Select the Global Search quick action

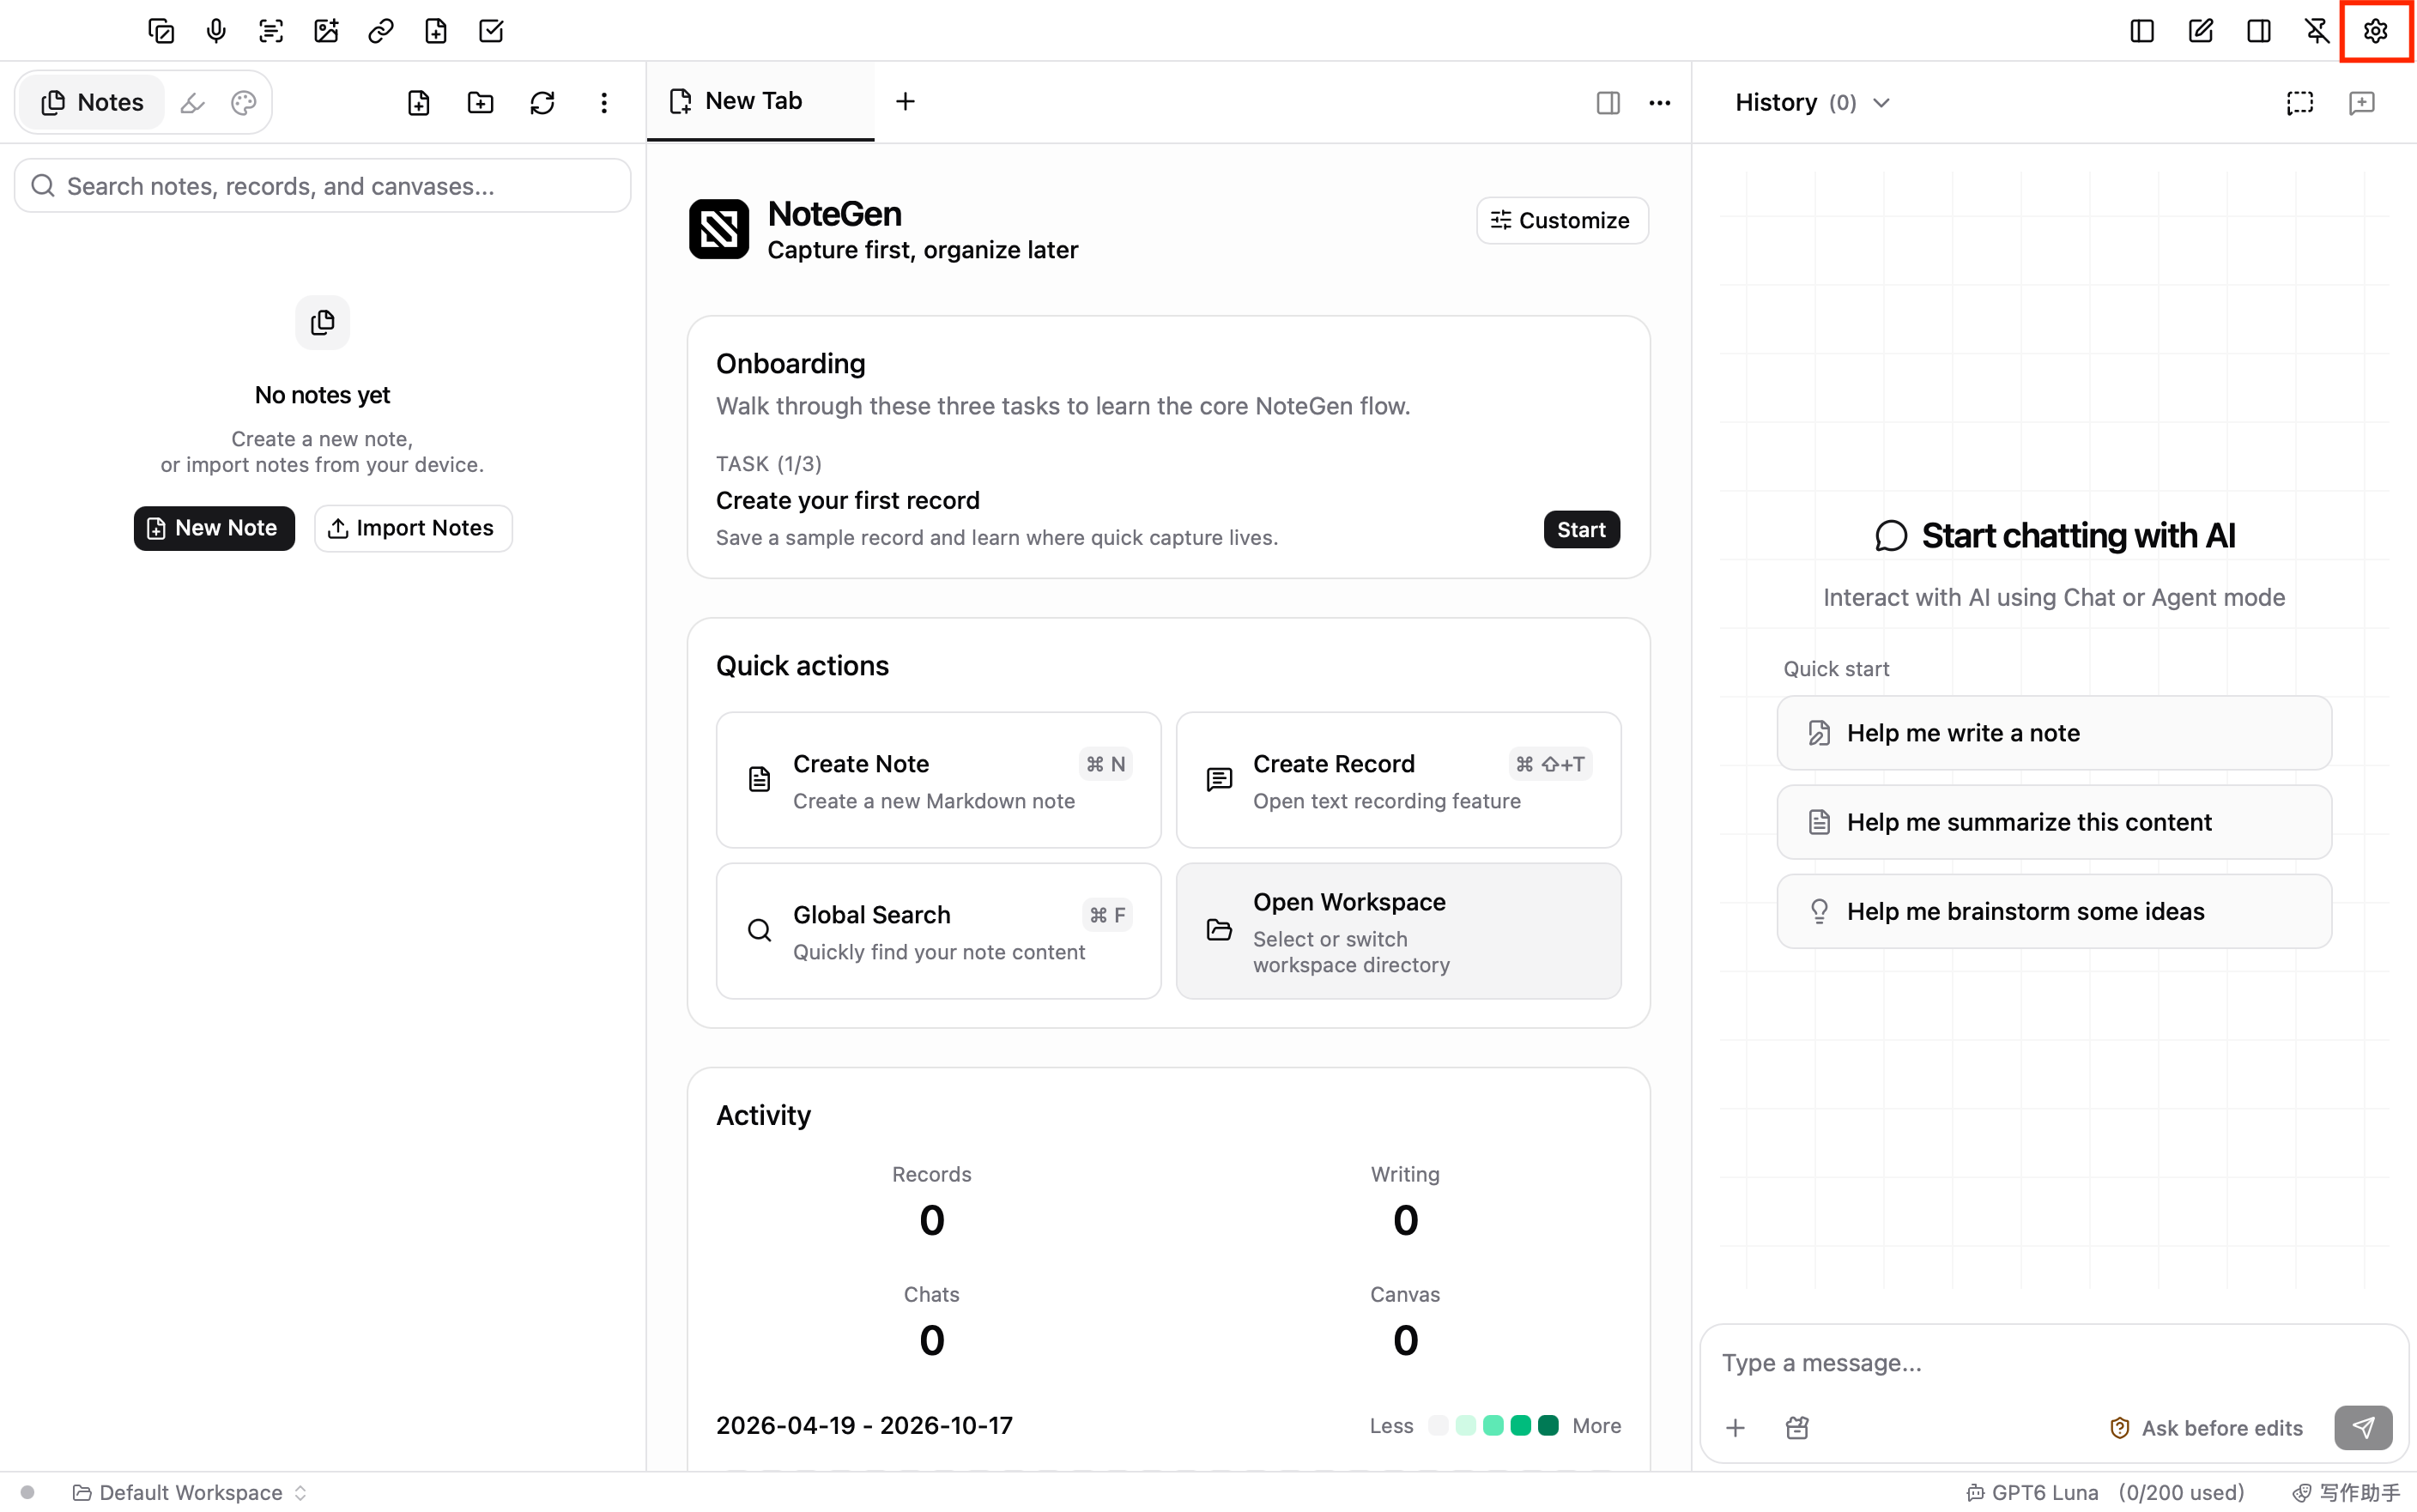[938, 931]
